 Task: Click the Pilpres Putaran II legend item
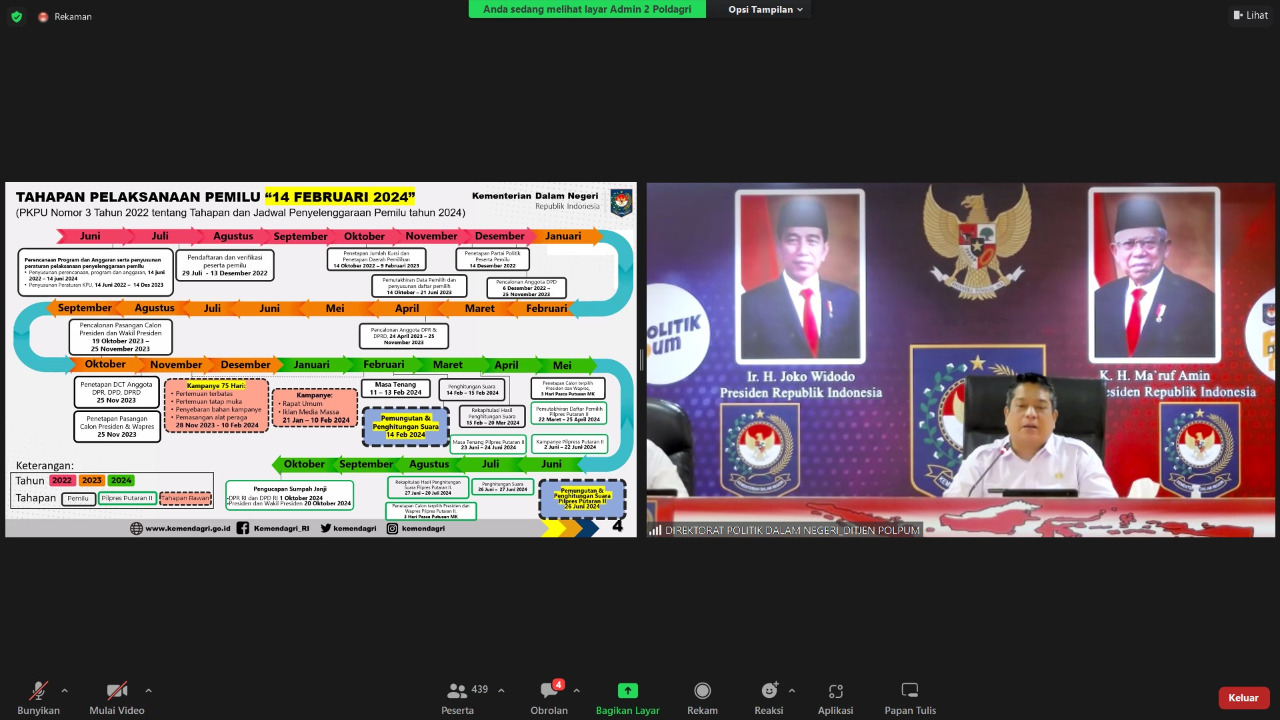(127, 498)
